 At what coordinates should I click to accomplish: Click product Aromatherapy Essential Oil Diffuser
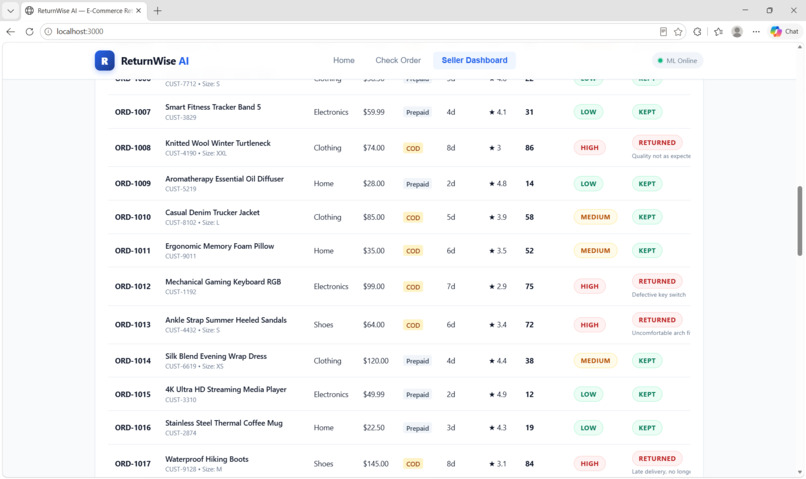[x=224, y=179]
